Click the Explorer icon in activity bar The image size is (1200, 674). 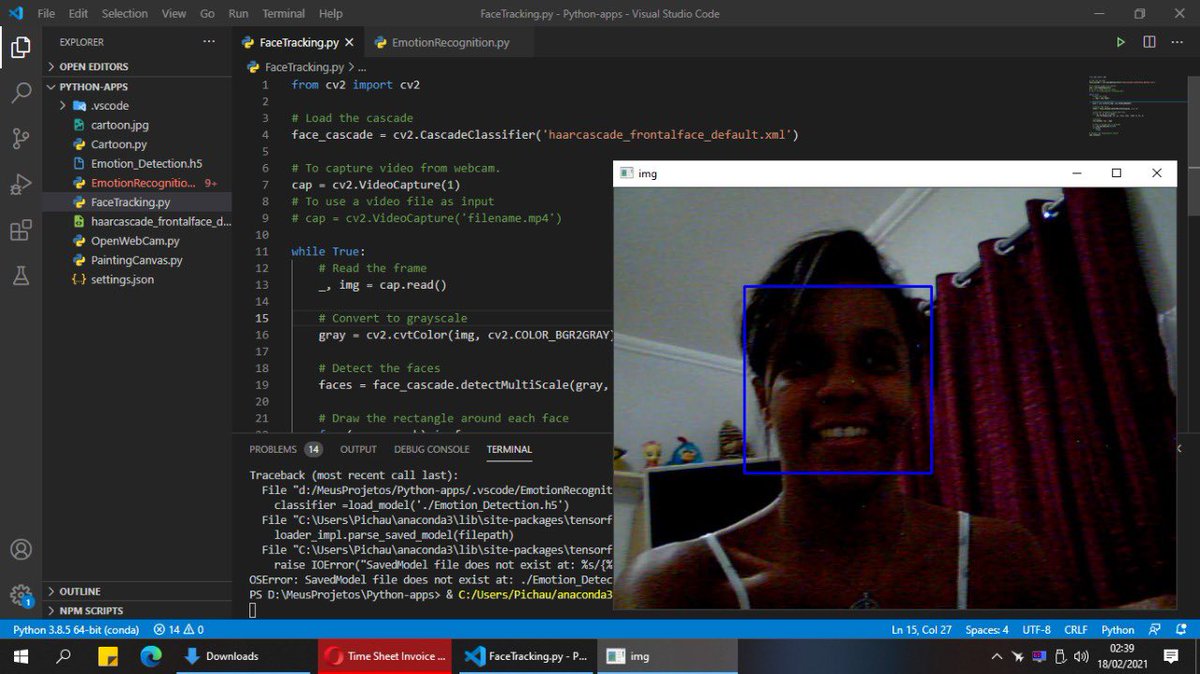21,47
